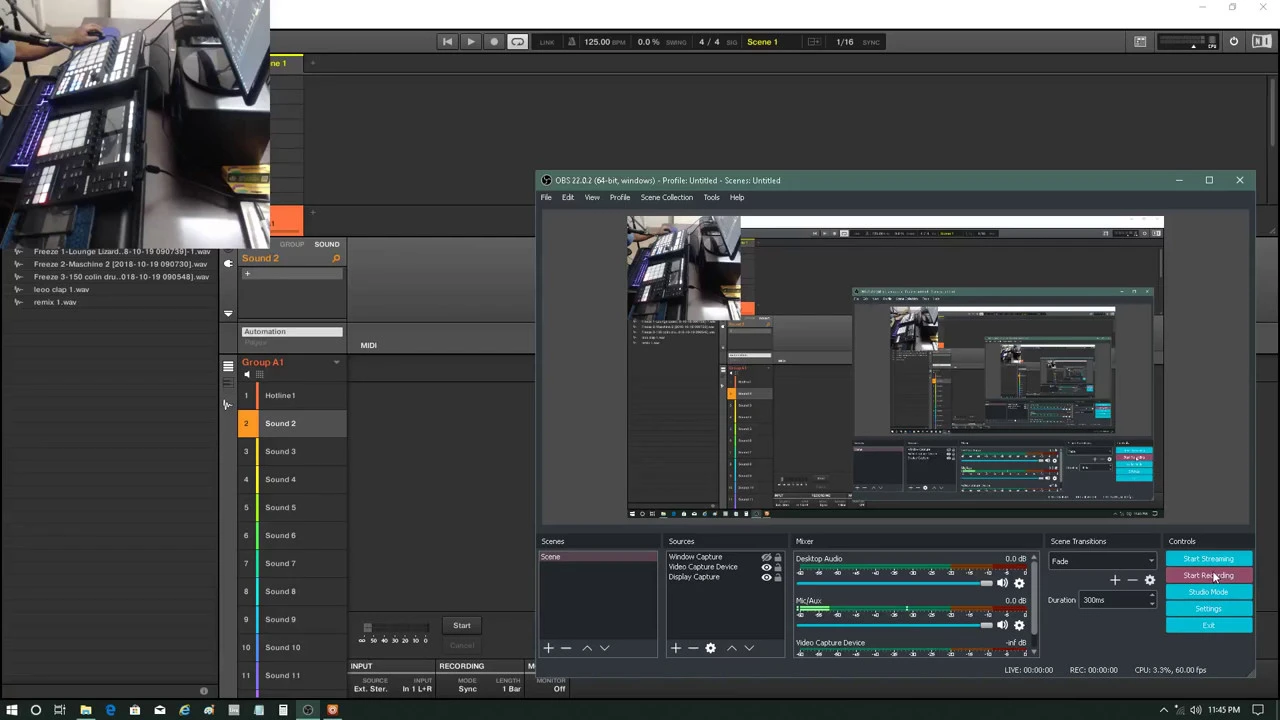Expand the arrow below the Sound 2 icon
This screenshot has width=1280, height=720.
click(228, 313)
